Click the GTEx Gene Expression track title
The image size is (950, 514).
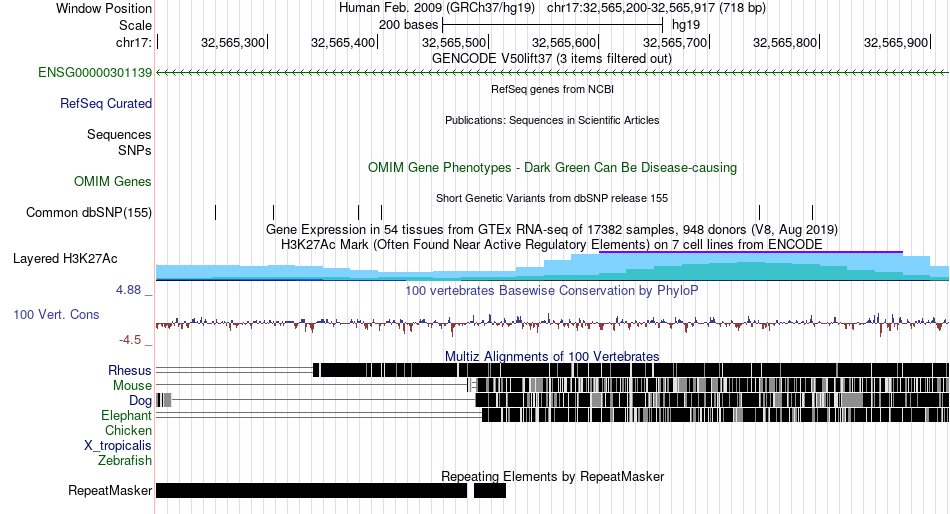pyautogui.click(x=552, y=230)
